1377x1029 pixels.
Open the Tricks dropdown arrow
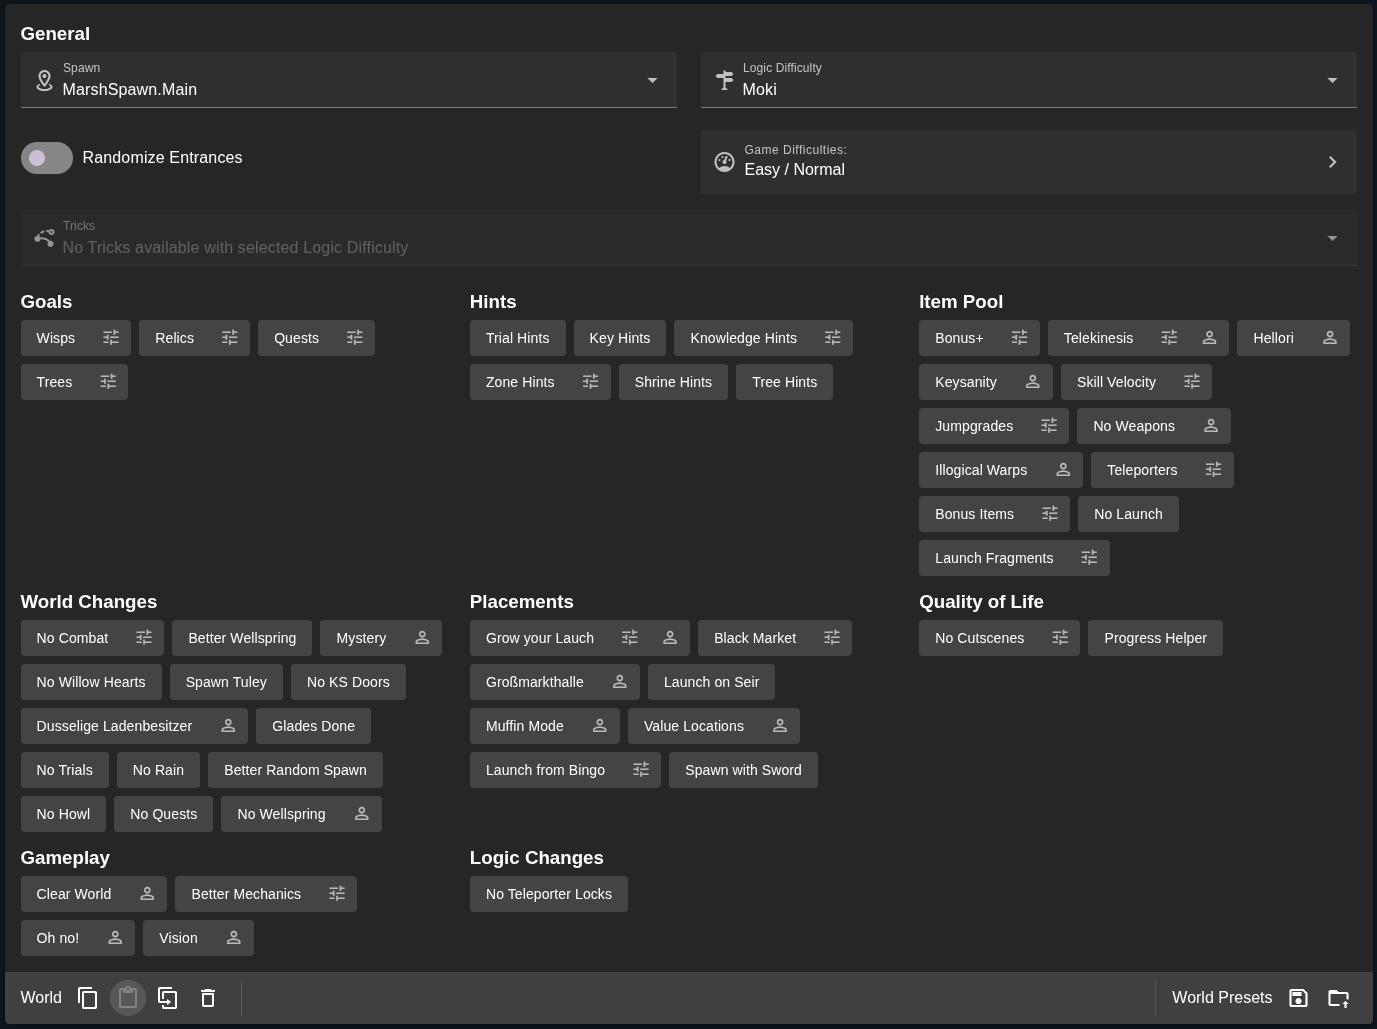(x=1332, y=238)
